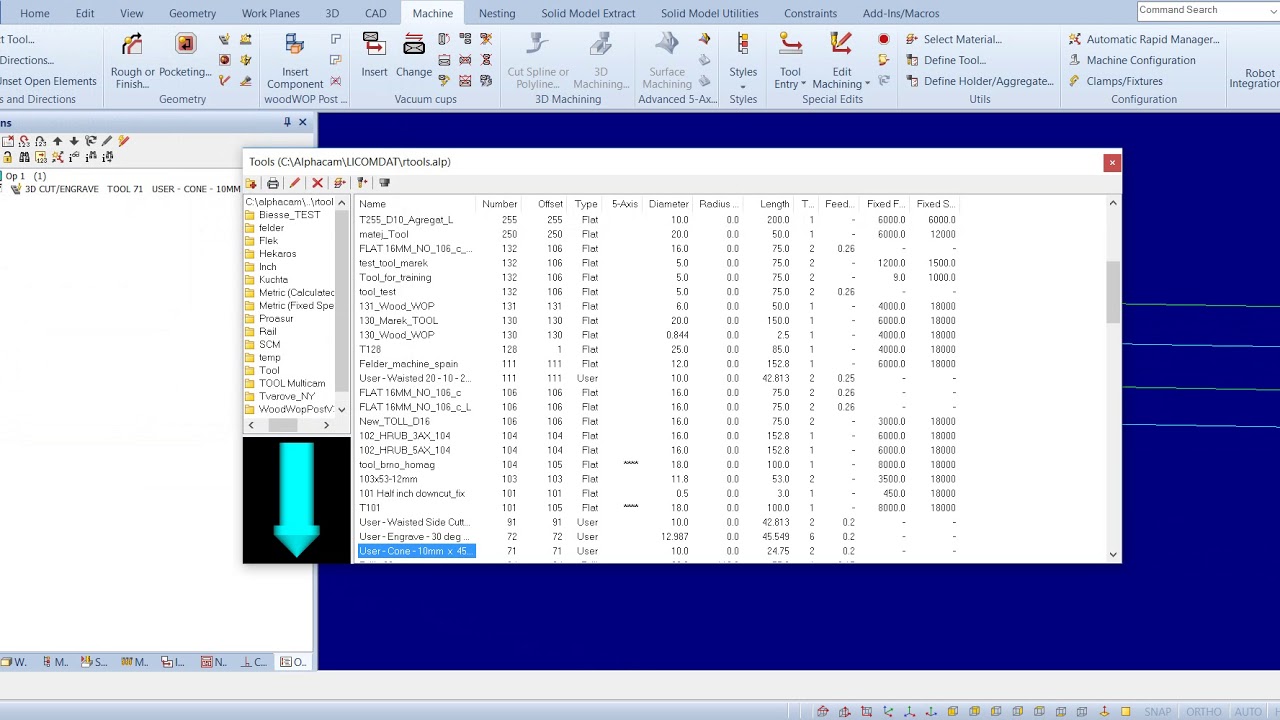1280x720 pixels.
Task: Switch to the Geometry tab
Action: pyautogui.click(x=192, y=13)
